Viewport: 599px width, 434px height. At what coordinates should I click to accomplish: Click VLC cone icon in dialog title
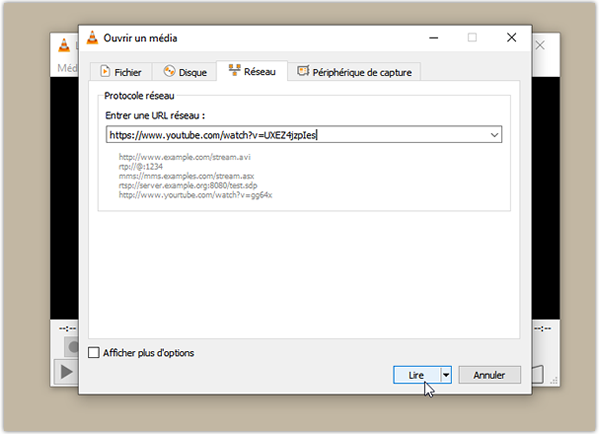click(92, 37)
